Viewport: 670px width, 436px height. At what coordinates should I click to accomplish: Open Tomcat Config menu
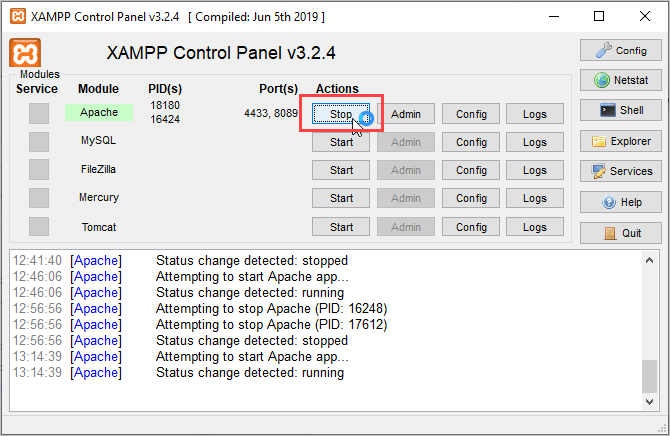[471, 227]
